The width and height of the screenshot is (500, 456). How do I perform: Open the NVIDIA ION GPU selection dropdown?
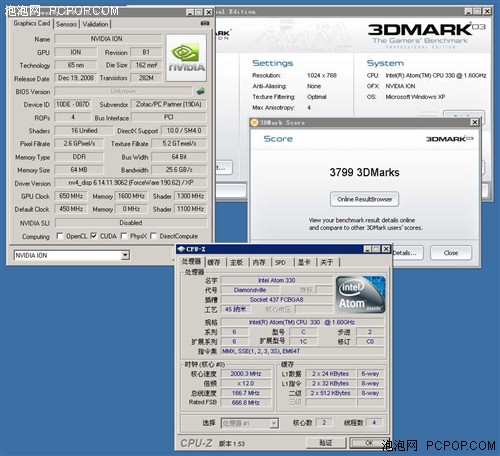pos(125,255)
